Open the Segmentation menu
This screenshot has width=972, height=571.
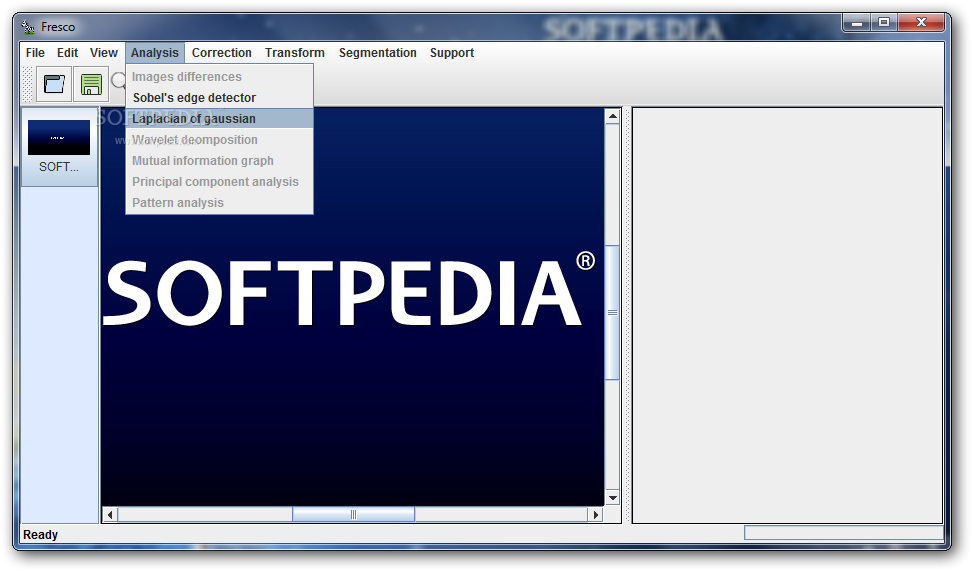click(378, 53)
